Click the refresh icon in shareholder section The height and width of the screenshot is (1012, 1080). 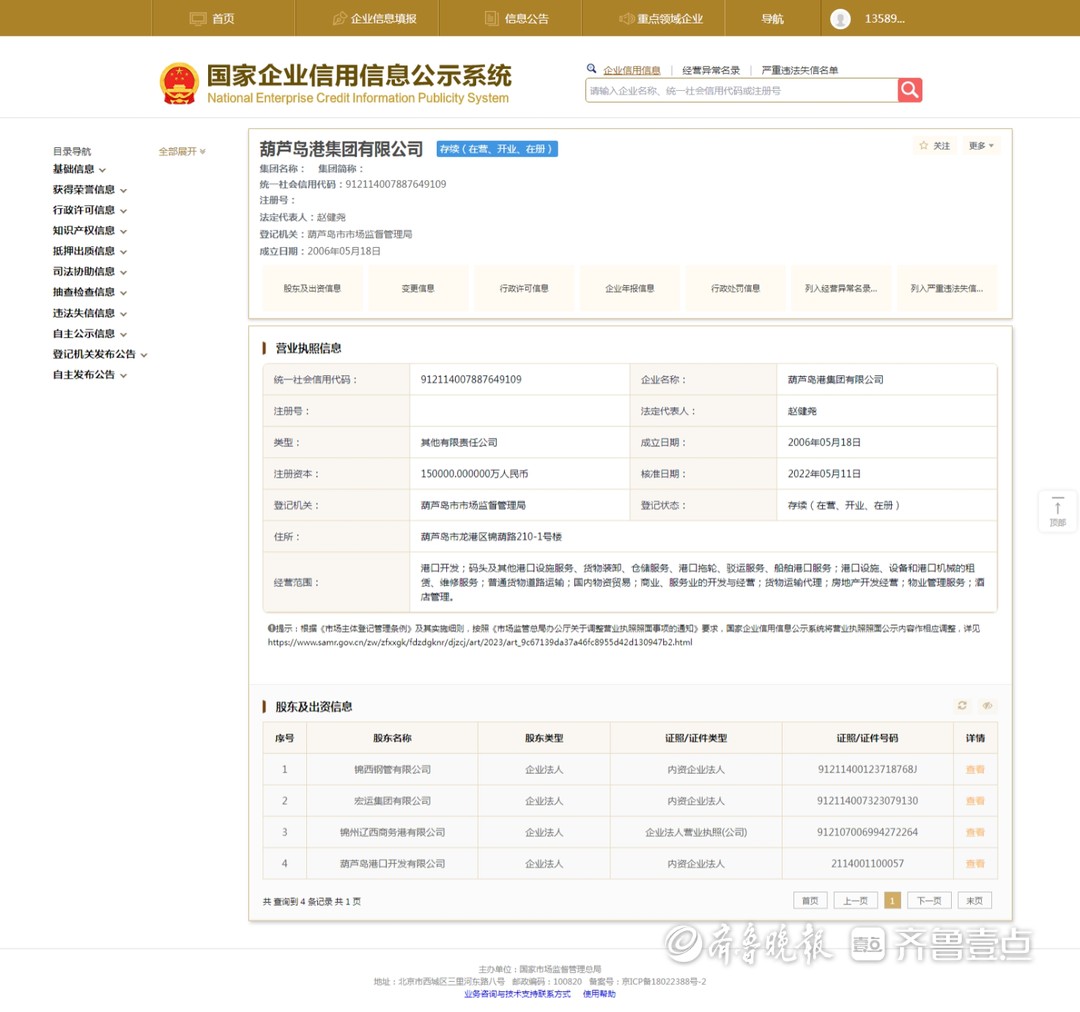[x=962, y=705]
